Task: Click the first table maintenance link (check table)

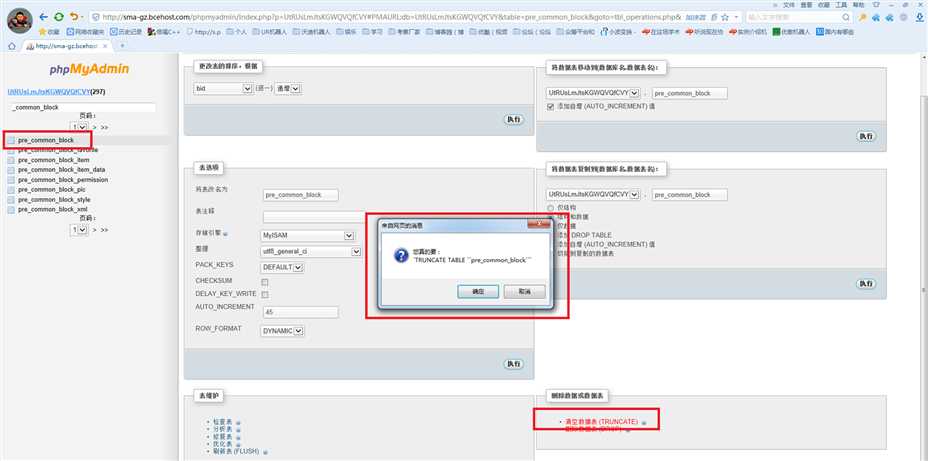Action: coord(223,422)
